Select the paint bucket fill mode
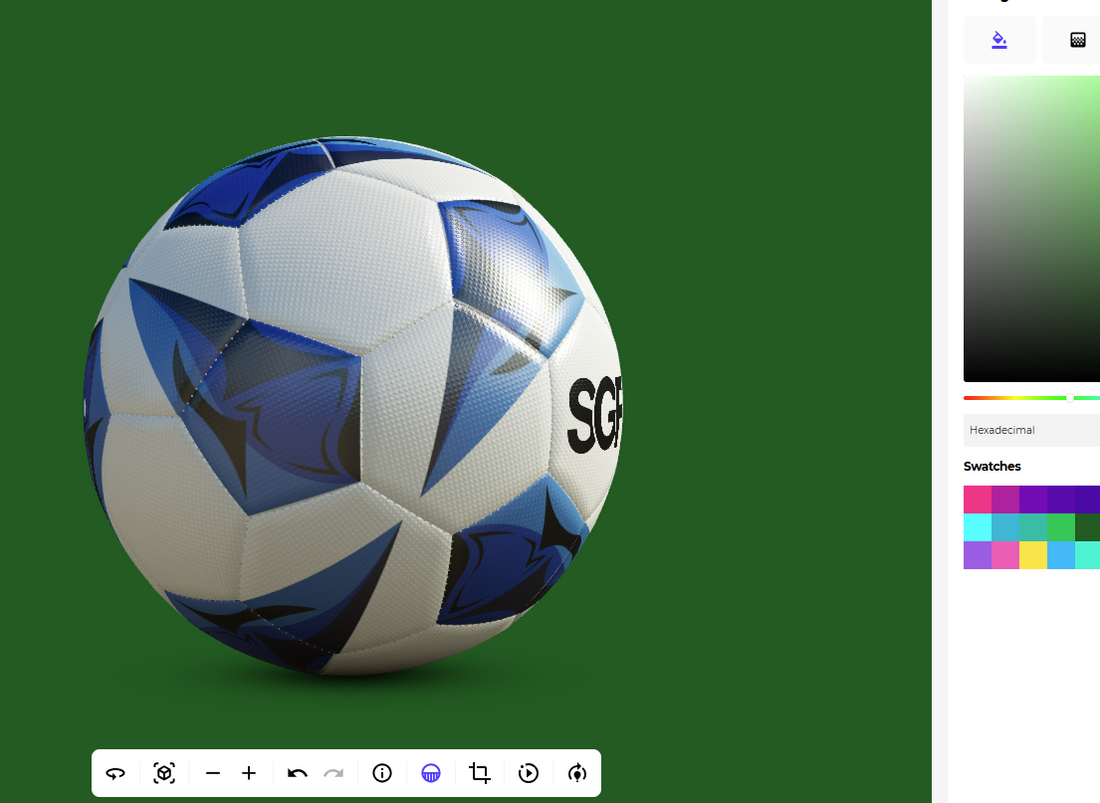 [x=999, y=39]
